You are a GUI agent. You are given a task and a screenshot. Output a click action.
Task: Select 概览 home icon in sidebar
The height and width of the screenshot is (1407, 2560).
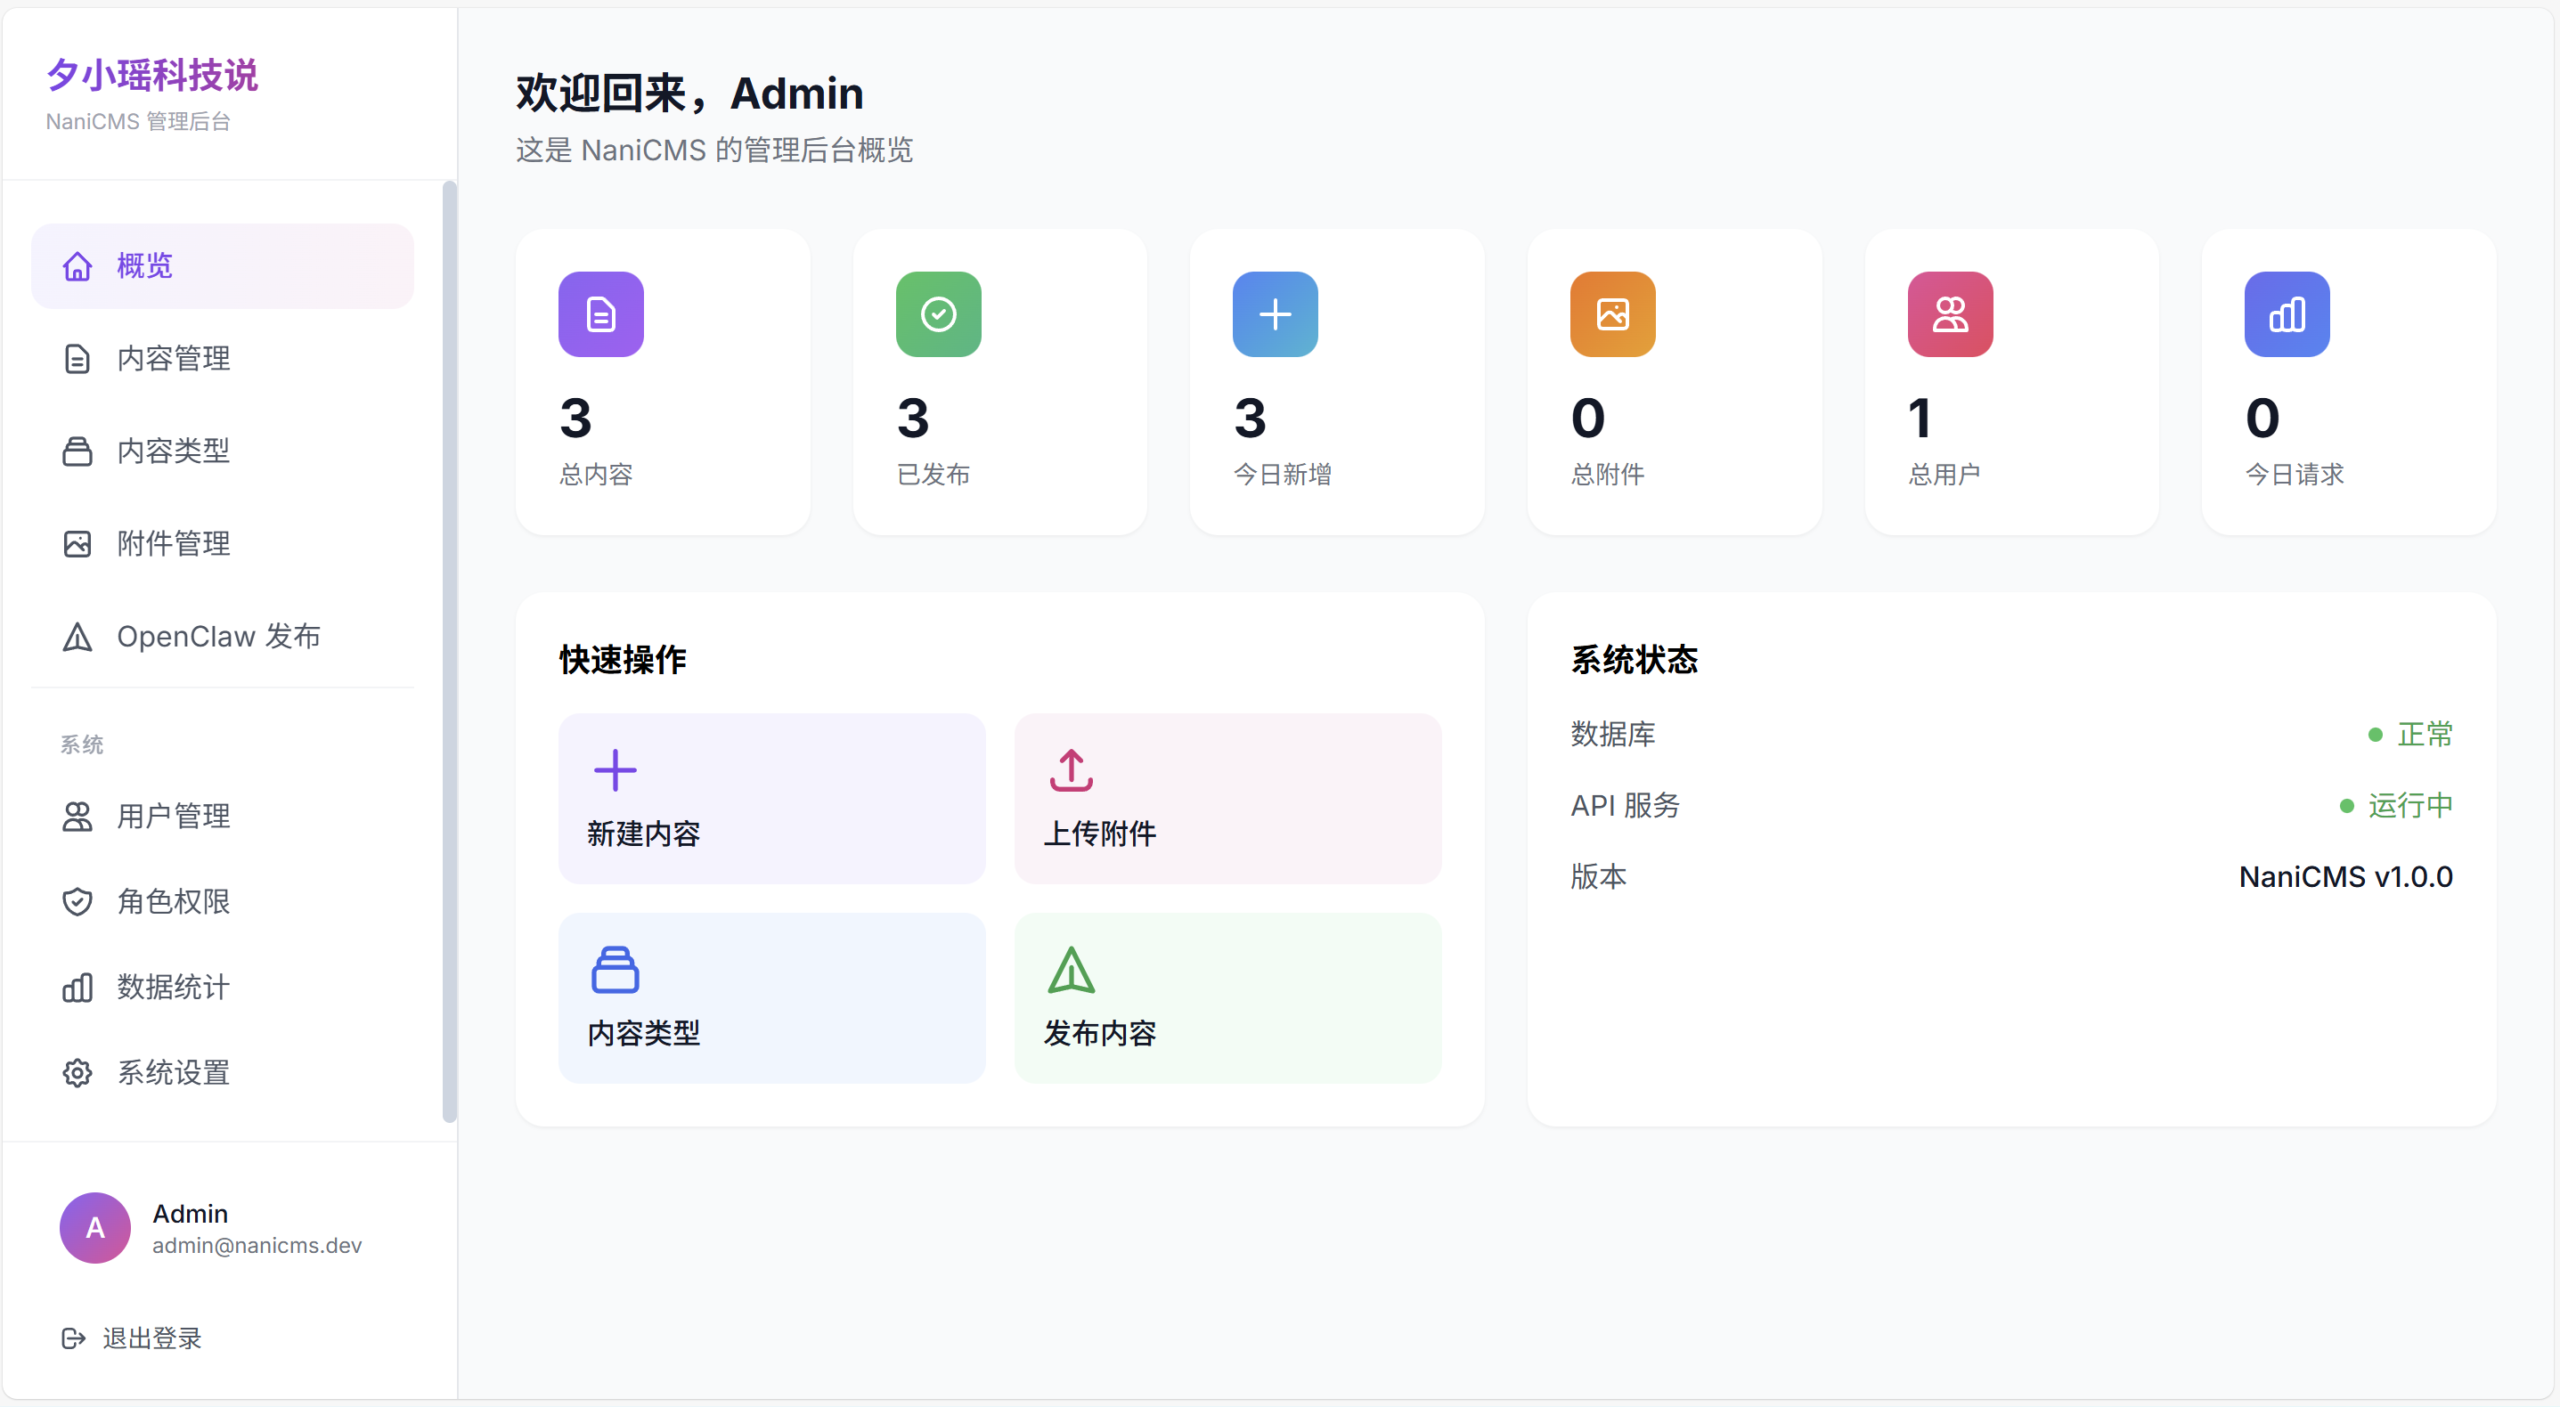(x=78, y=266)
